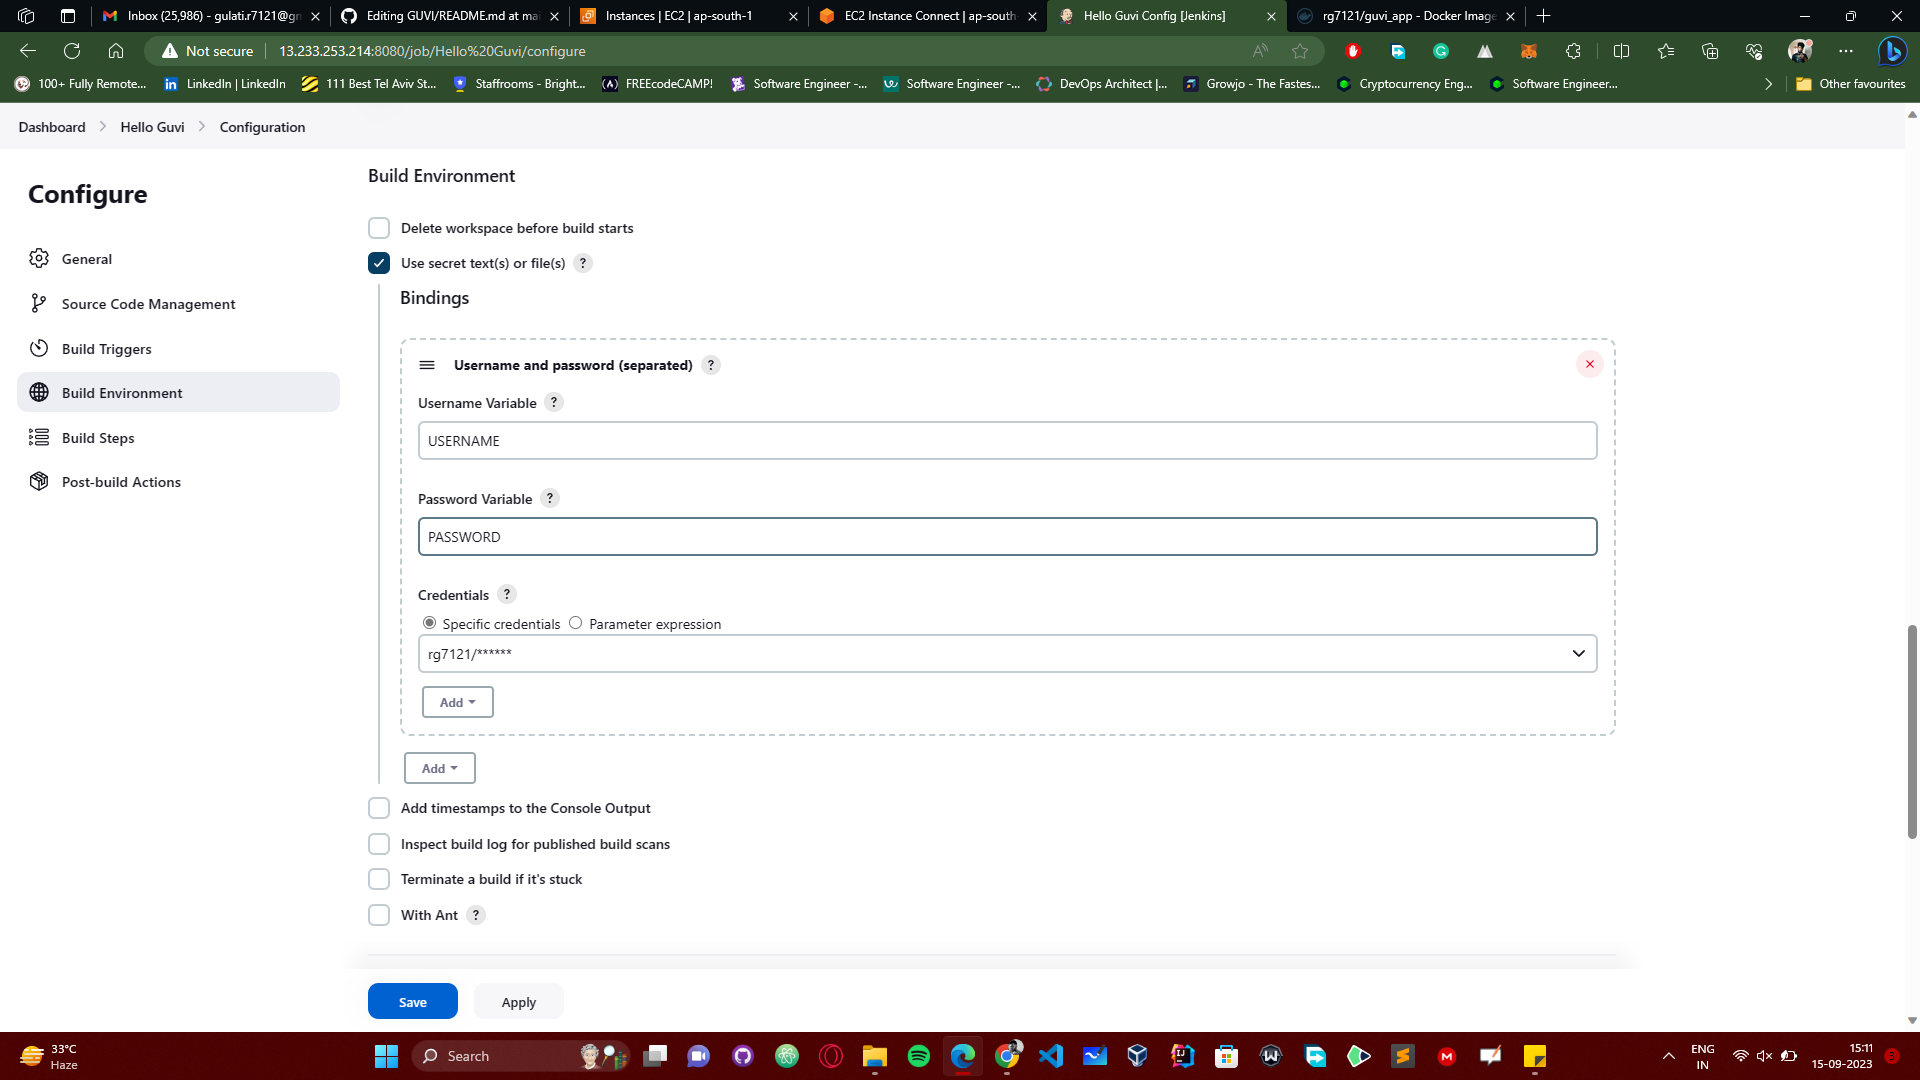Open the Add dropdown below the Bindings section
The image size is (1920, 1080).
[439, 768]
